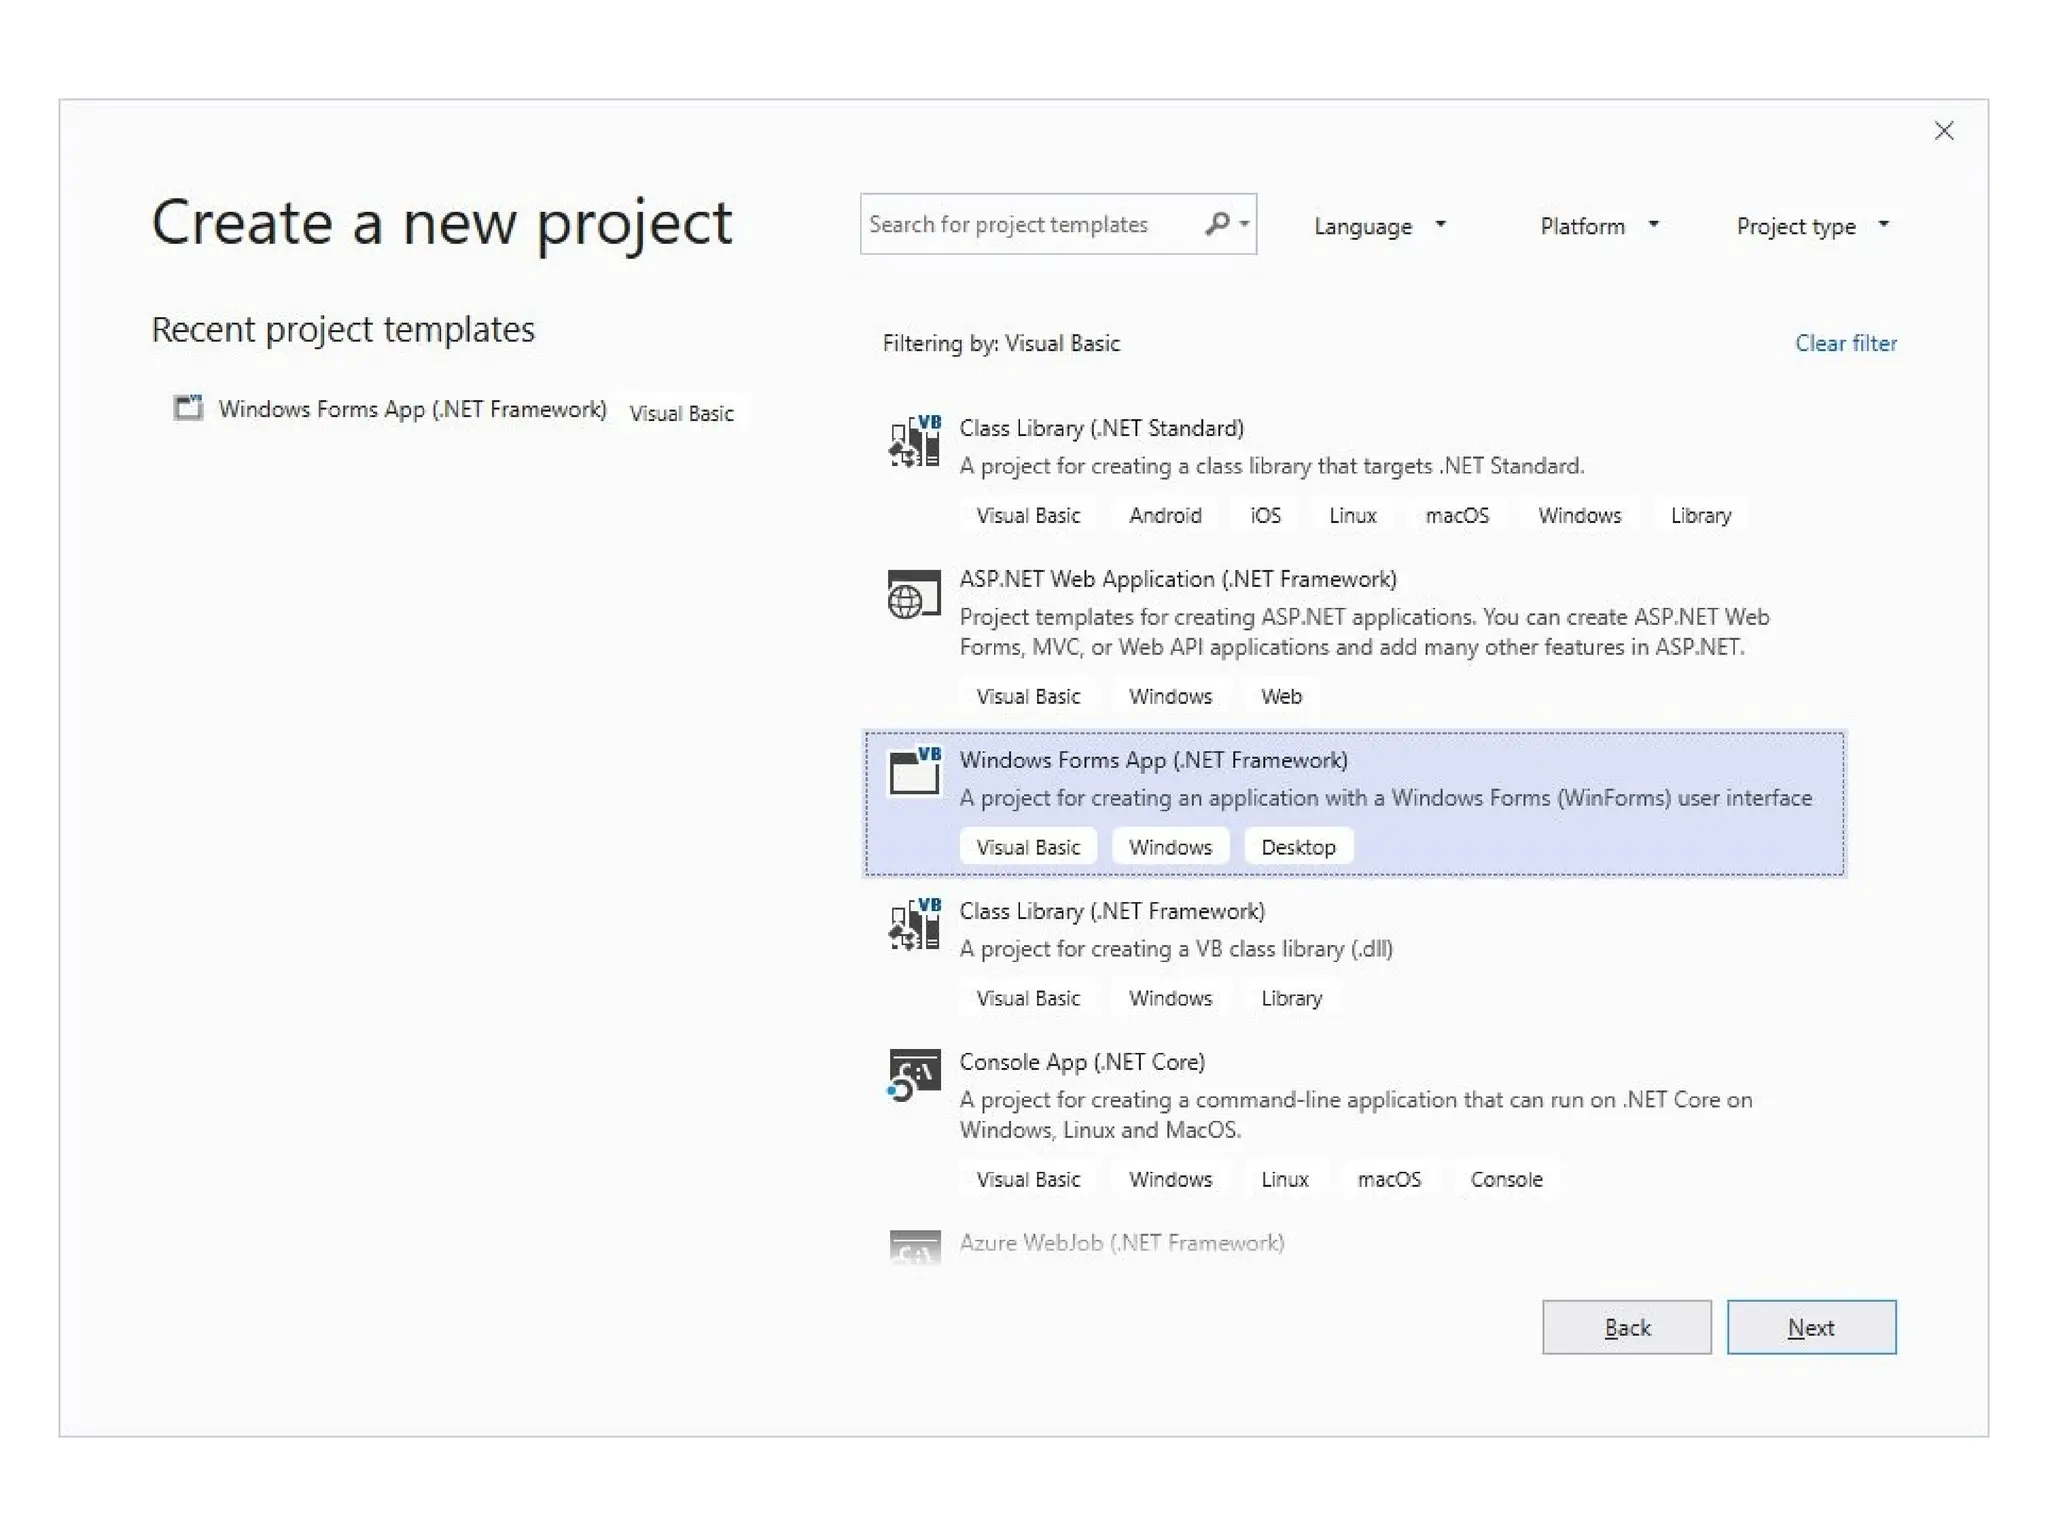Select the Console App (.NET Core) template title
This screenshot has width=2048, height=1536.
pyautogui.click(x=1082, y=1061)
